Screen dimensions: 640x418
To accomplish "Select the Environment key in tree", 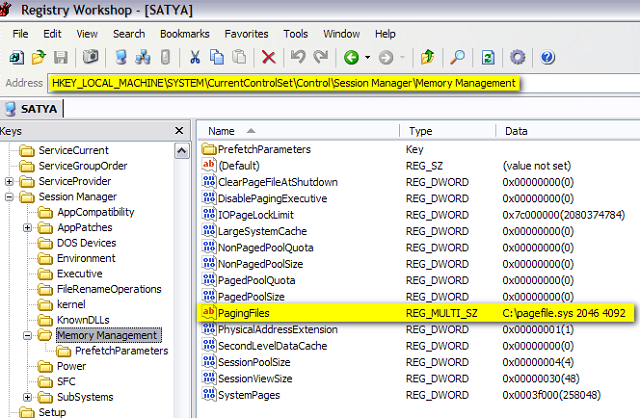I will [86, 258].
